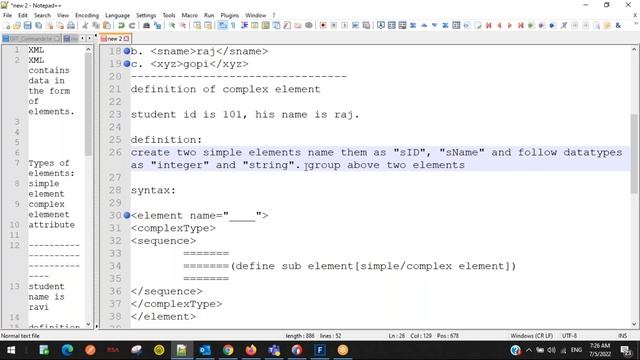
Task: Open Outlook from the taskbar
Action: pos(205,350)
